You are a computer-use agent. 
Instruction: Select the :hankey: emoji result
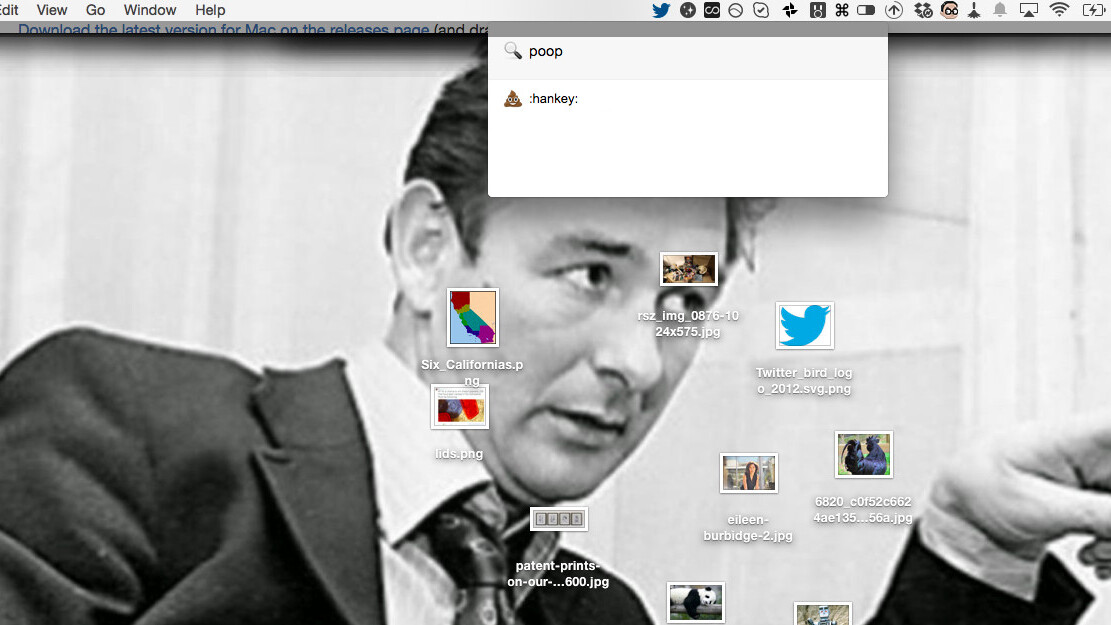point(553,99)
